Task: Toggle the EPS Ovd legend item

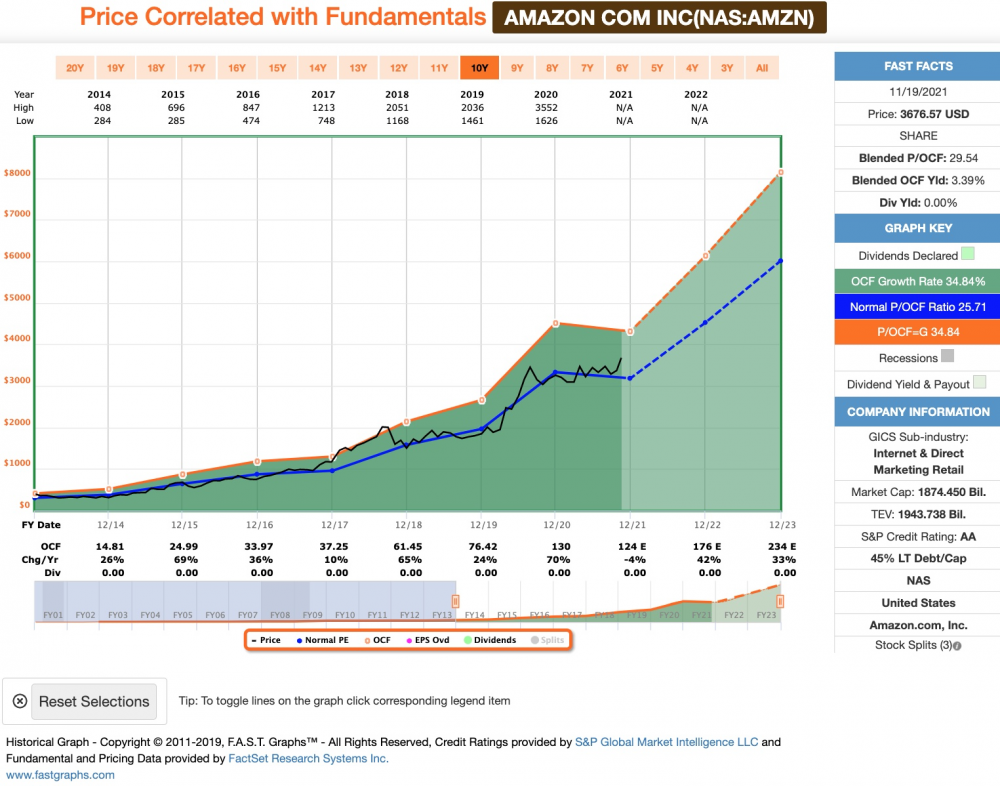Action: pyautogui.click(x=428, y=640)
